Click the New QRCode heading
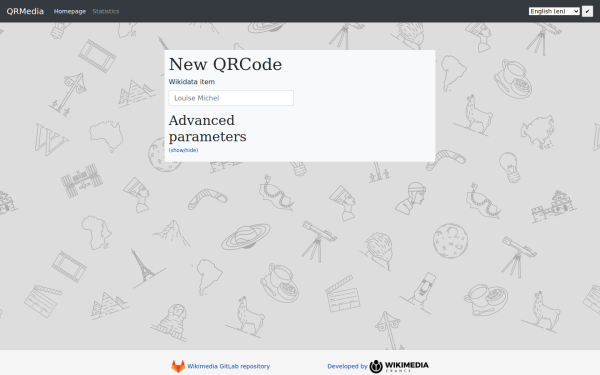The image size is (600, 375). pos(225,64)
